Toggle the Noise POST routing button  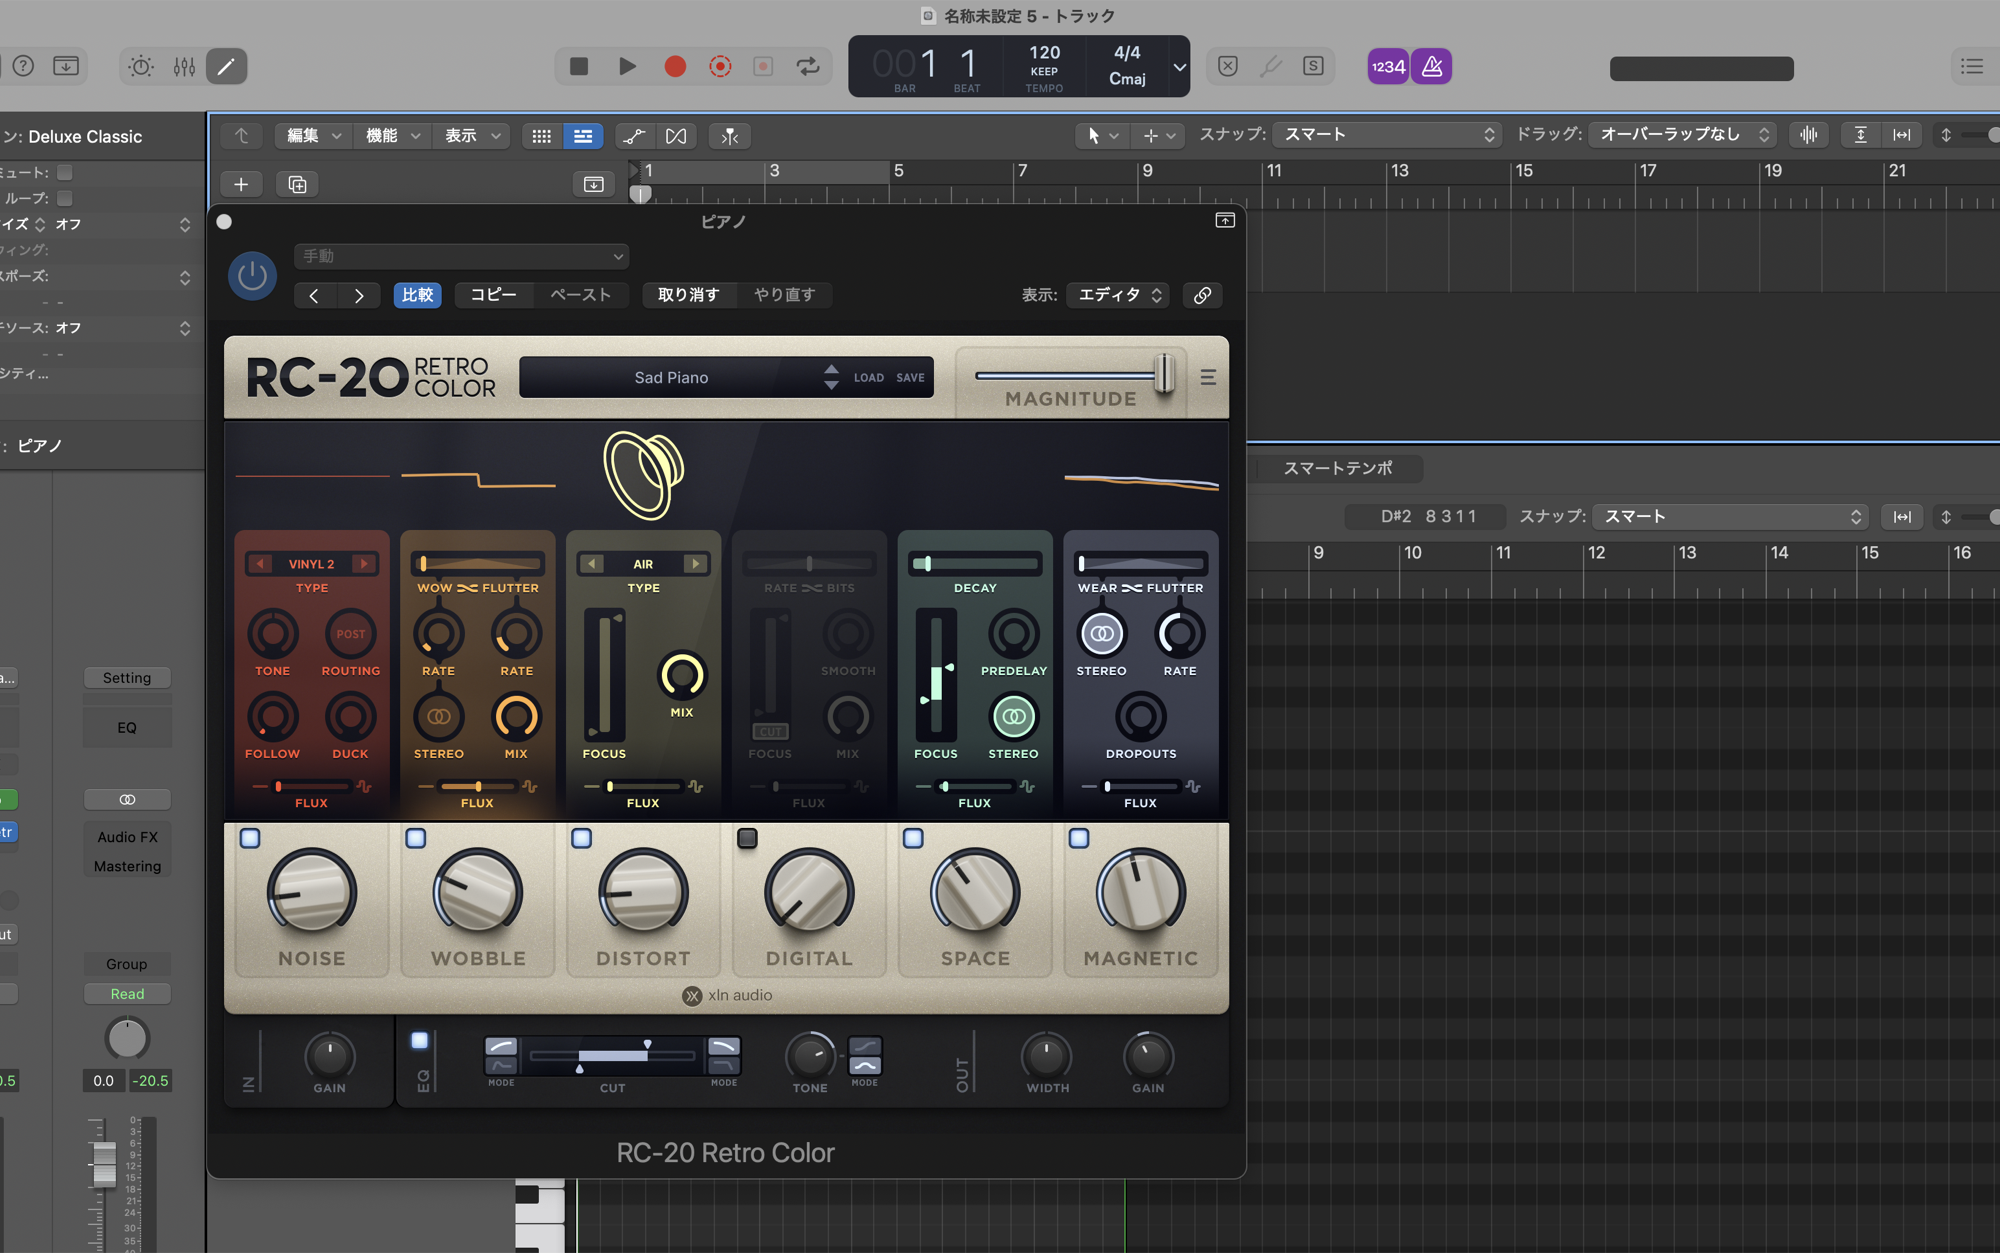350,634
